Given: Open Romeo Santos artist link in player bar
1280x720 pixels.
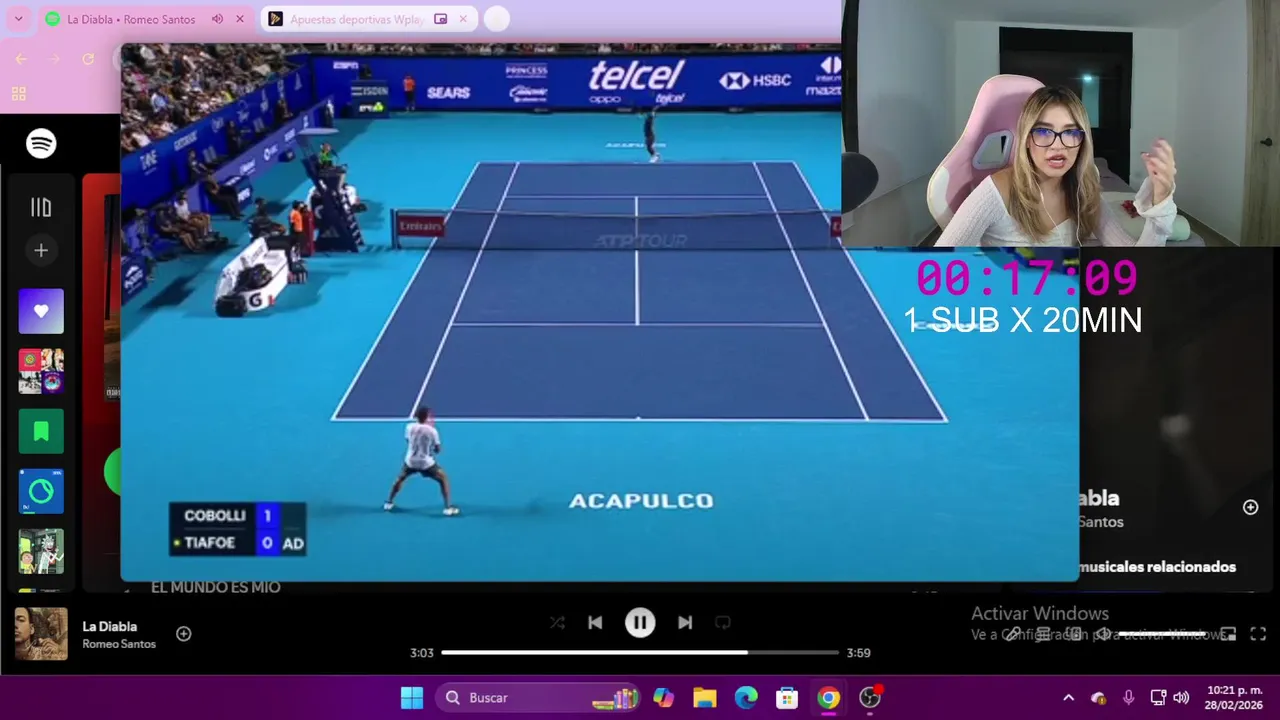Looking at the screenshot, I should pos(119,644).
